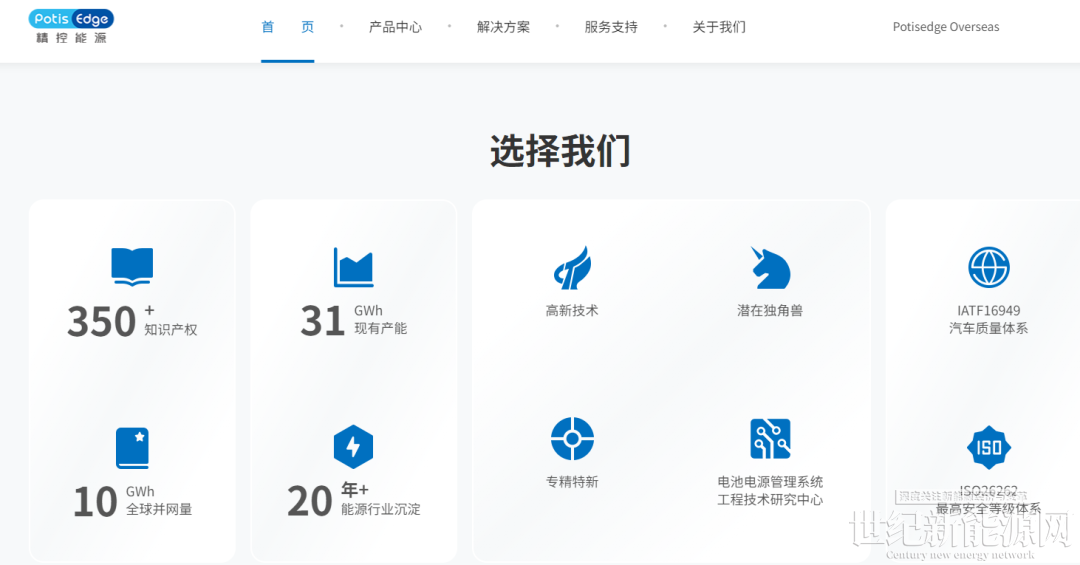Visit the Potisedge Overseas link
The width and height of the screenshot is (1080, 565).
pos(945,27)
